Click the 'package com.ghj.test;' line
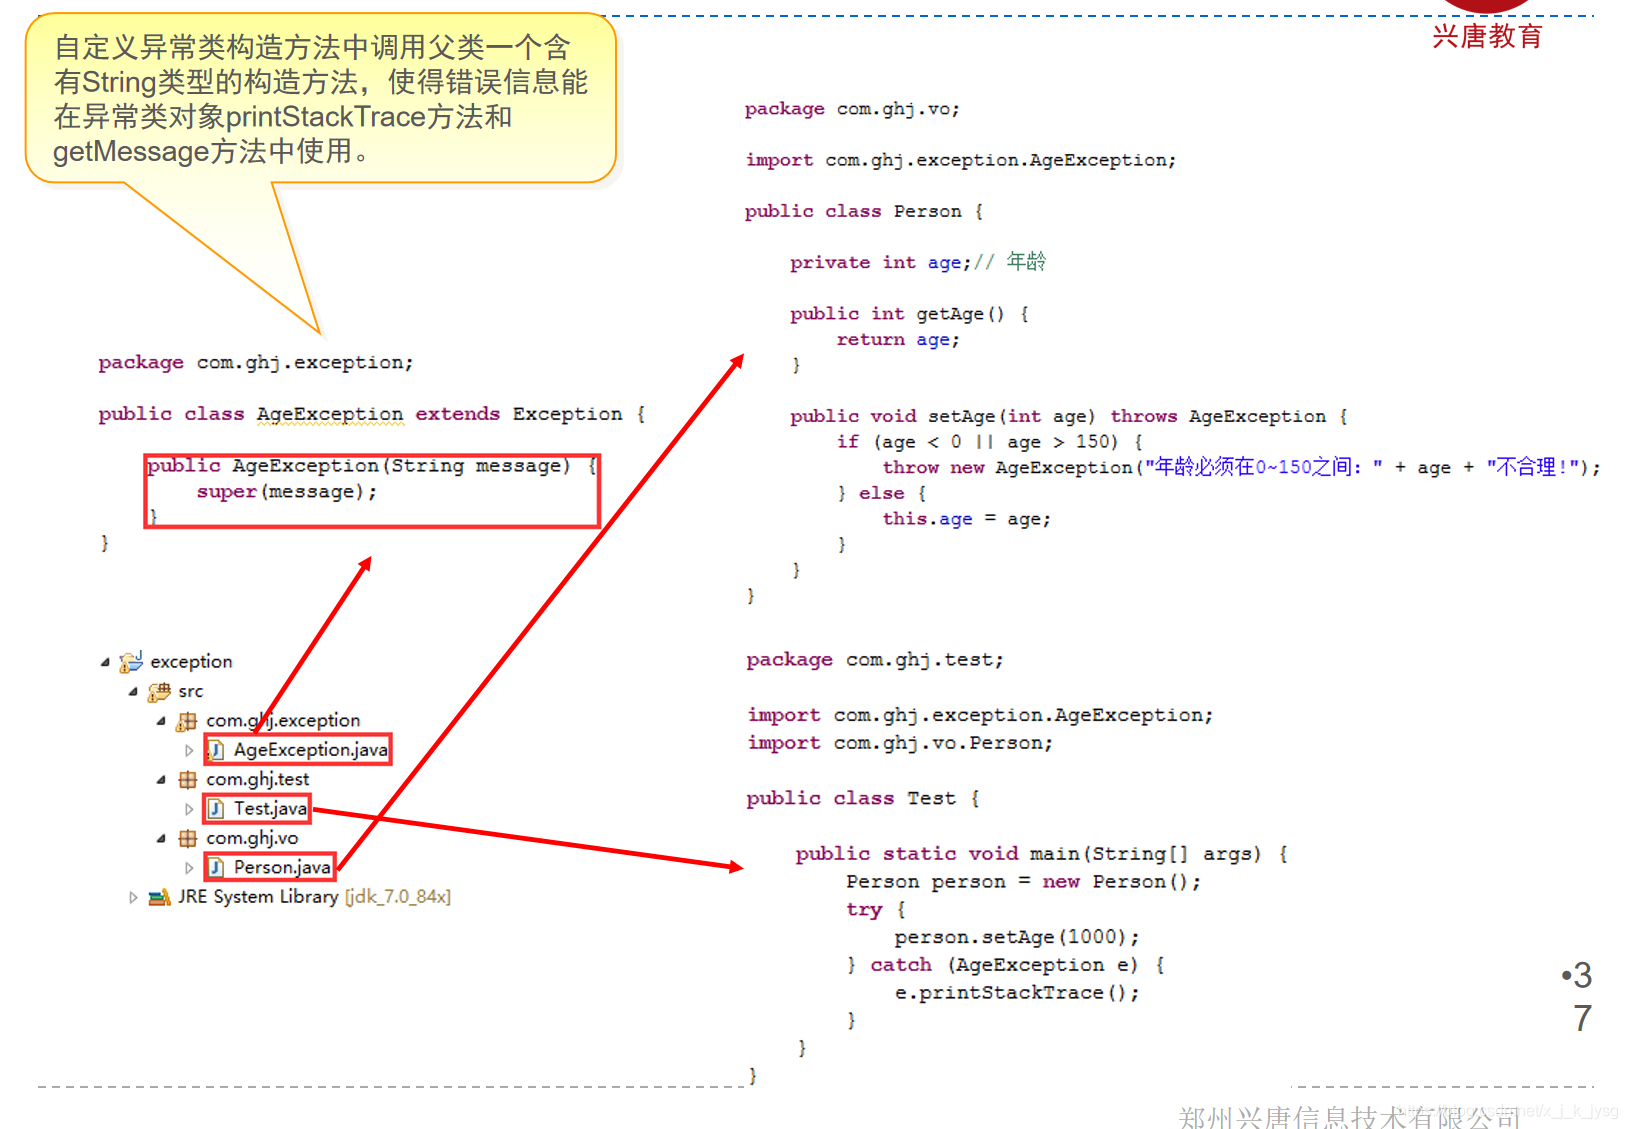The image size is (1627, 1129). tap(874, 660)
